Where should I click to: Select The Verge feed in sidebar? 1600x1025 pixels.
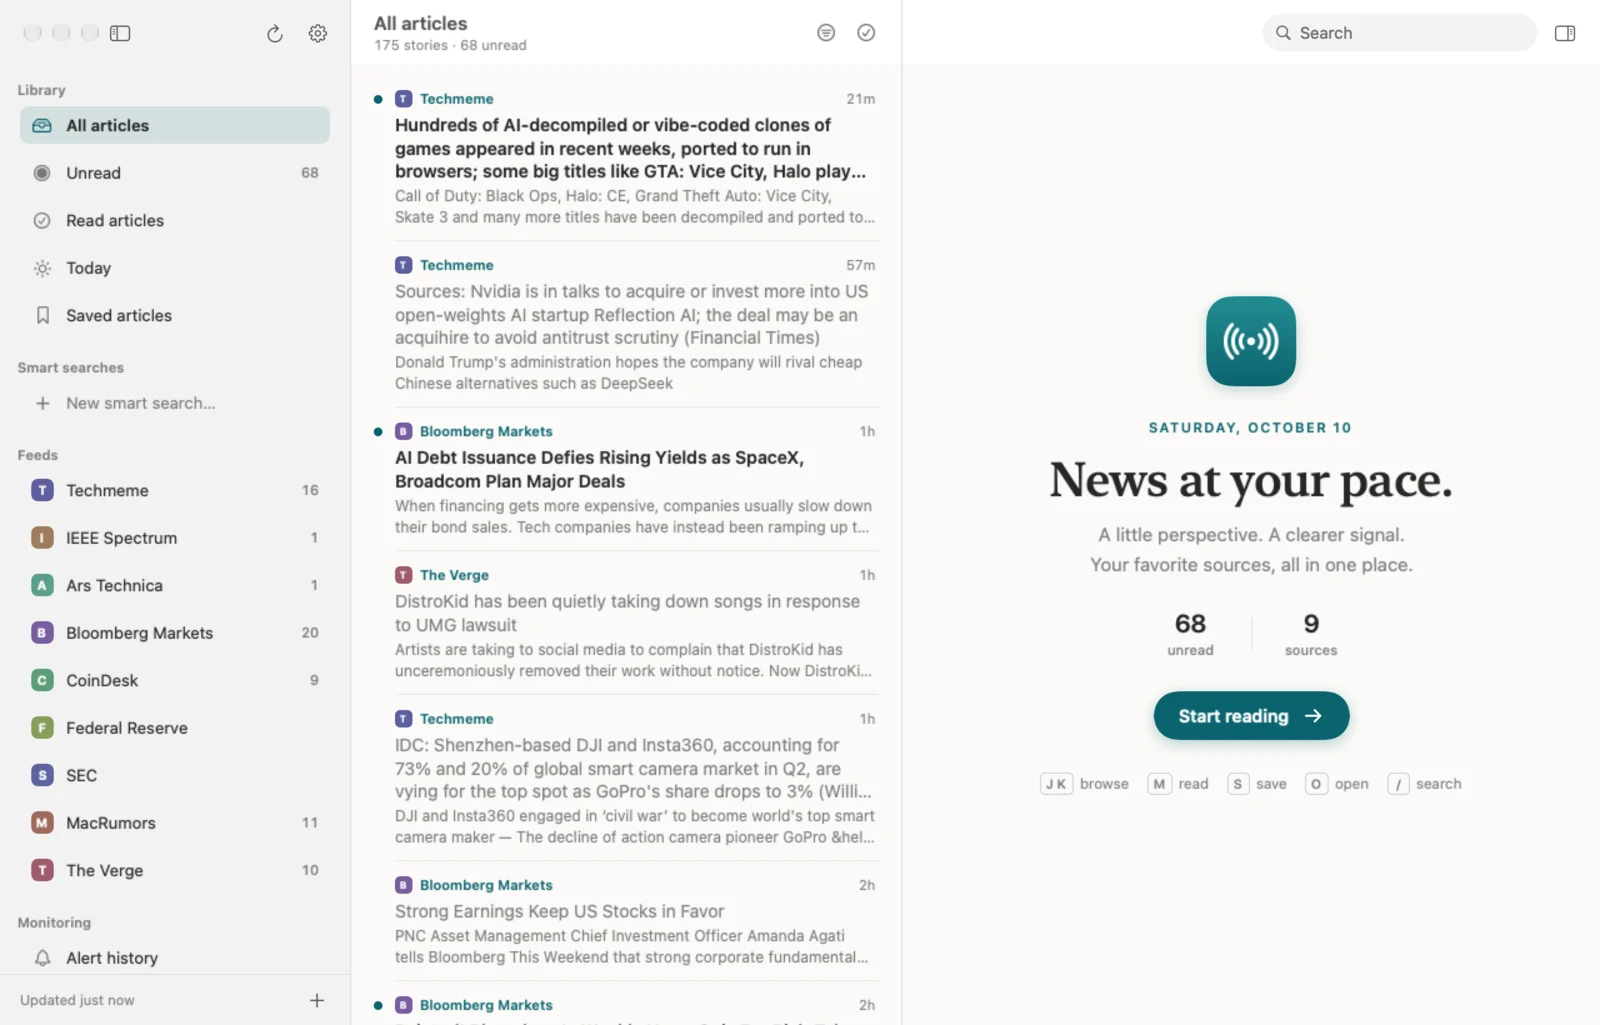click(175, 870)
